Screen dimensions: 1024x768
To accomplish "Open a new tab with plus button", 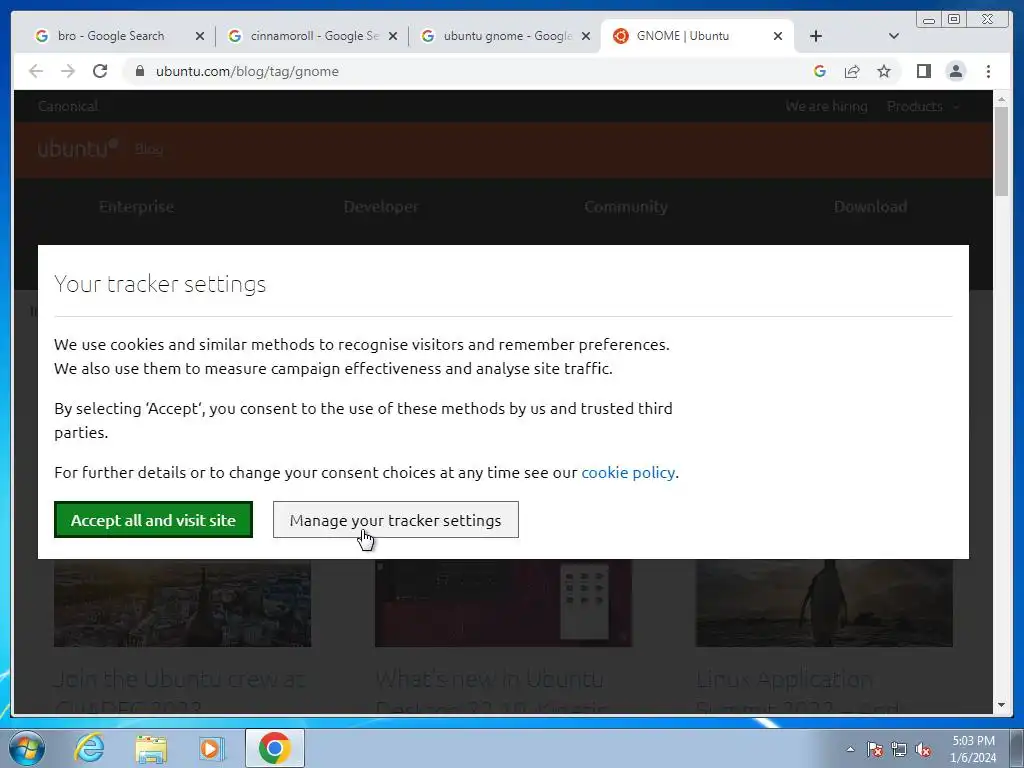I will pyautogui.click(x=816, y=36).
